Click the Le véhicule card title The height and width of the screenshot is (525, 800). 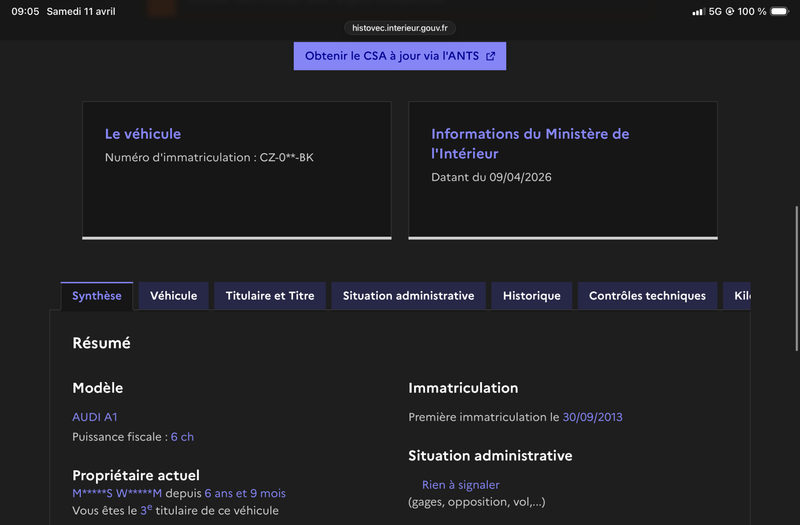pos(143,134)
